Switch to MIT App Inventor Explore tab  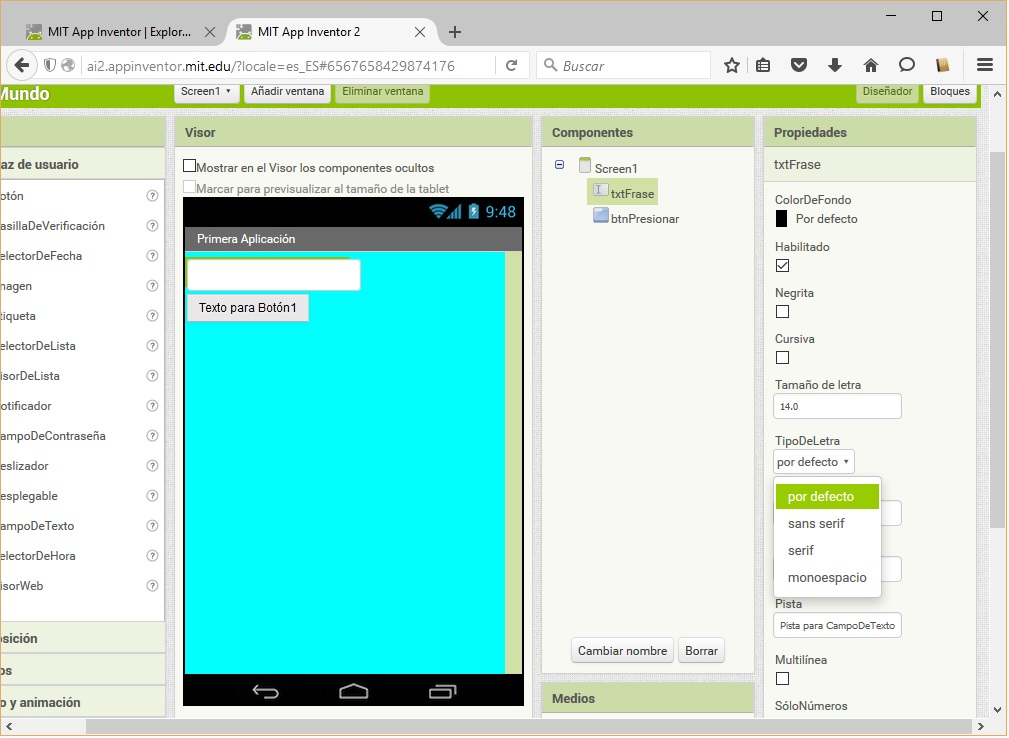118,32
